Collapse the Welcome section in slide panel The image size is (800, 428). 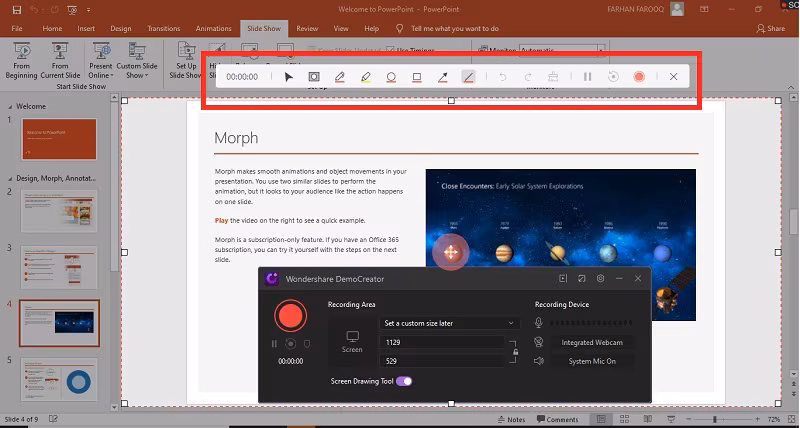[10, 107]
